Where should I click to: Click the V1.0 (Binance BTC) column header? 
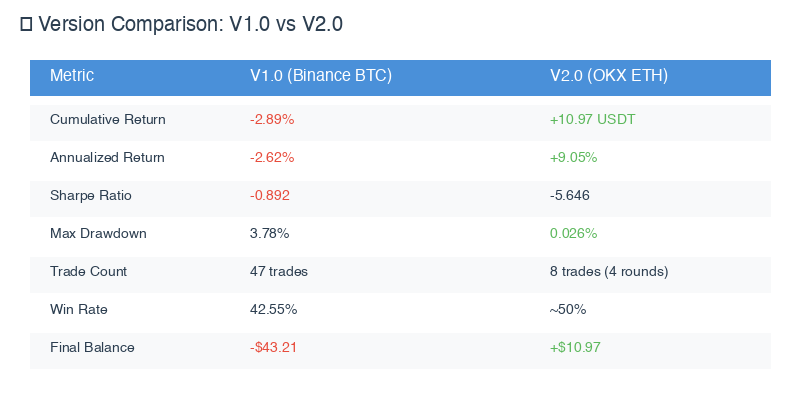(x=320, y=76)
